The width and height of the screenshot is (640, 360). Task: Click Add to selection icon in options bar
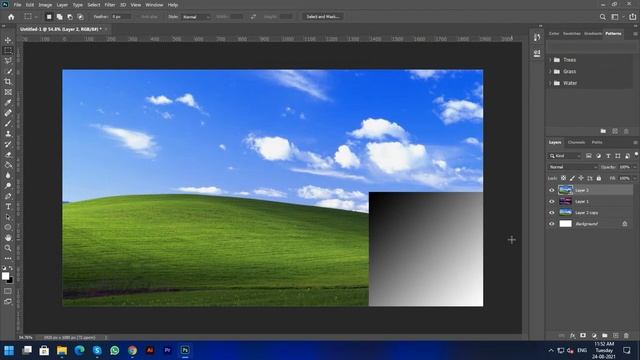point(60,17)
